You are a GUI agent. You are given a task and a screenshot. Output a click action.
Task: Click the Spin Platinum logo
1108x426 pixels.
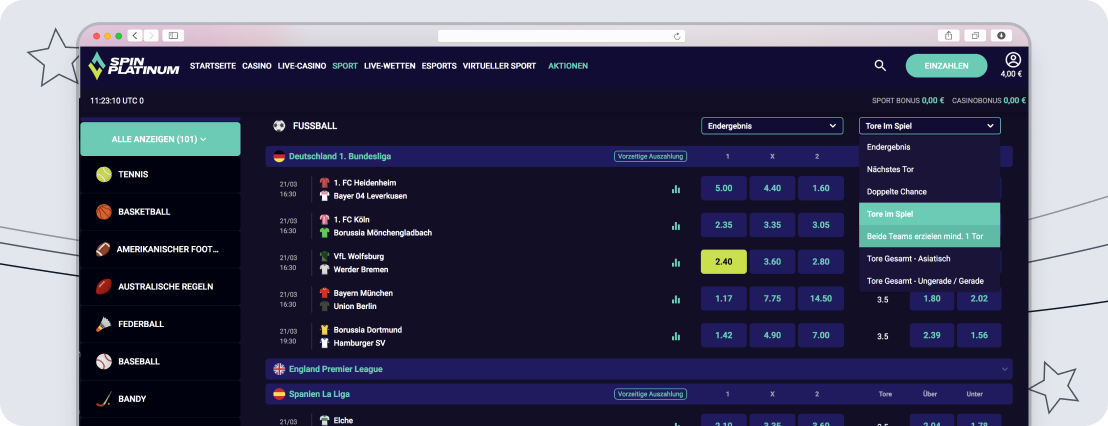(134, 66)
